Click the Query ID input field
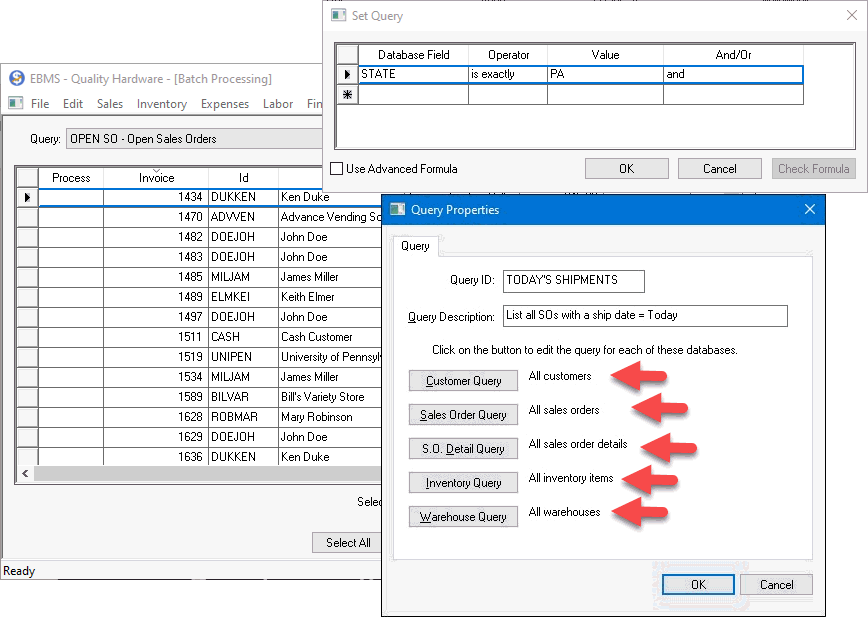The image size is (868, 617). click(573, 281)
